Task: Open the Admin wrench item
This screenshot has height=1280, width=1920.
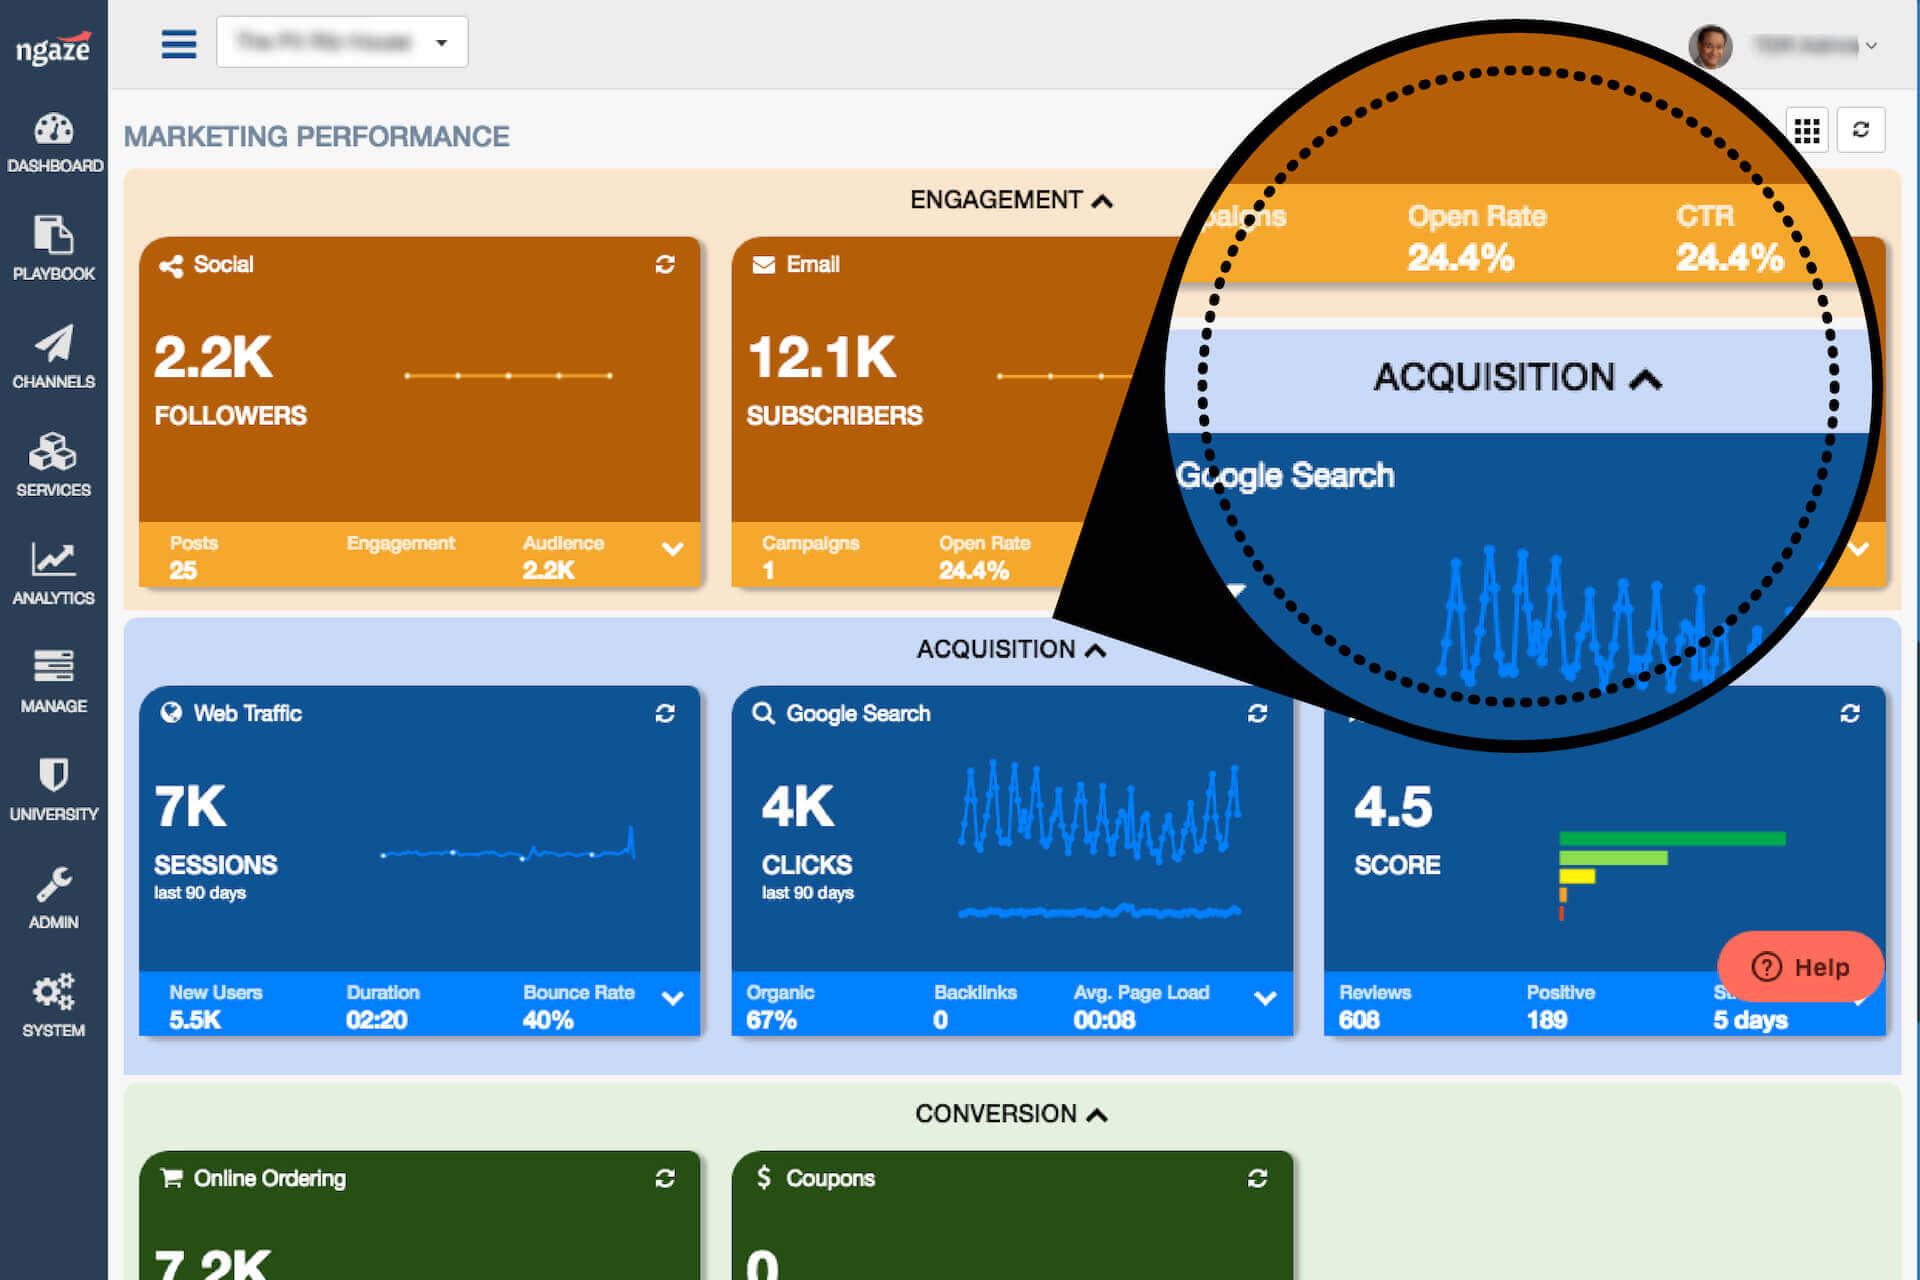Action: tap(54, 896)
